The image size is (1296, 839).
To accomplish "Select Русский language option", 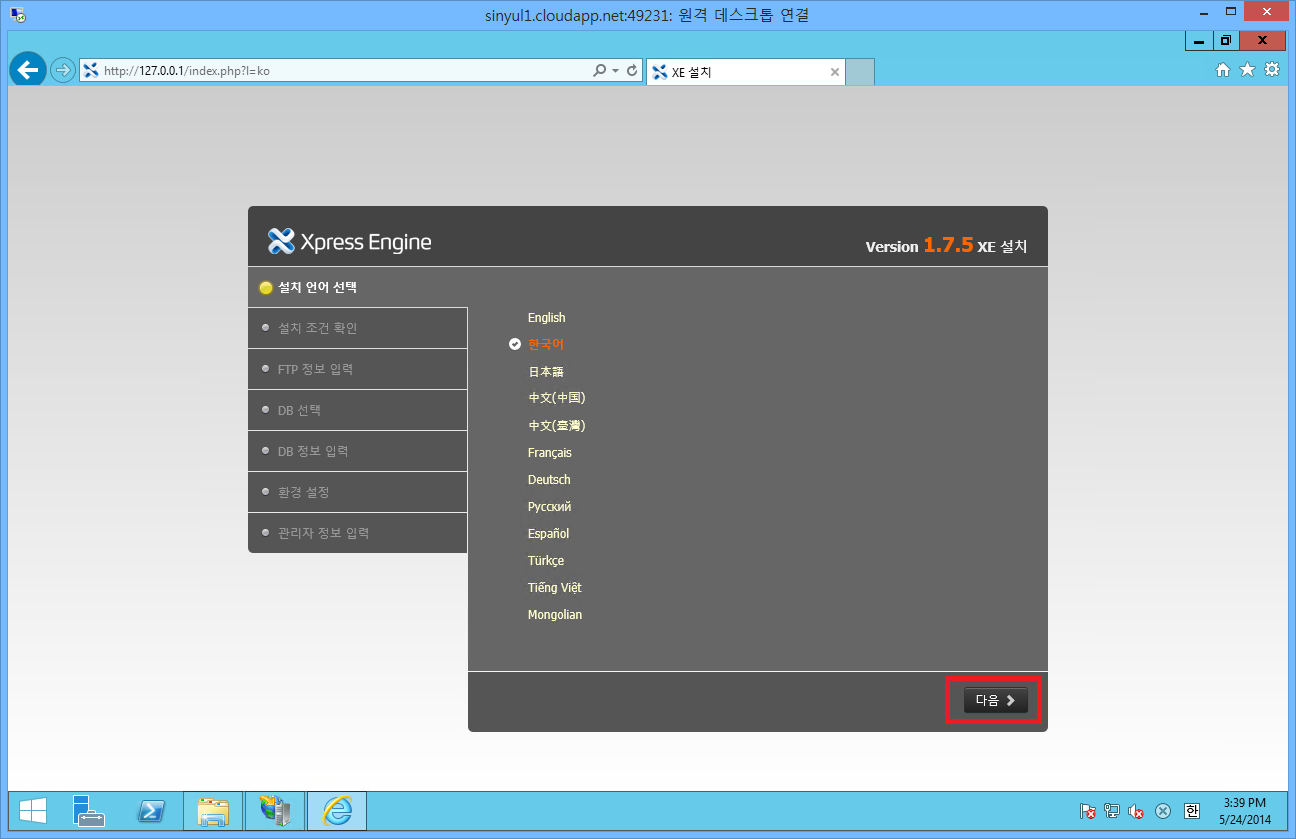I will [549, 506].
